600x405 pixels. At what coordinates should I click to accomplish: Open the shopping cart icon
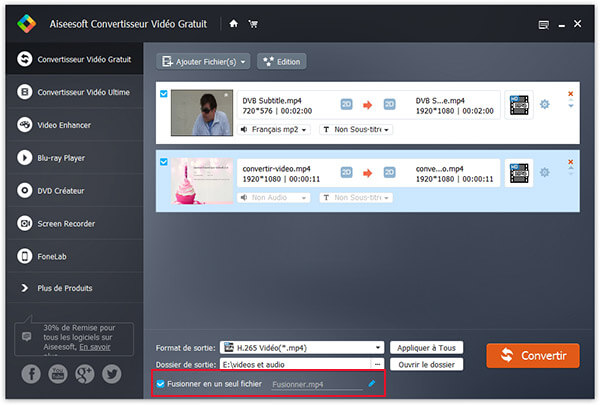pyautogui.click(x=251, y=23)
